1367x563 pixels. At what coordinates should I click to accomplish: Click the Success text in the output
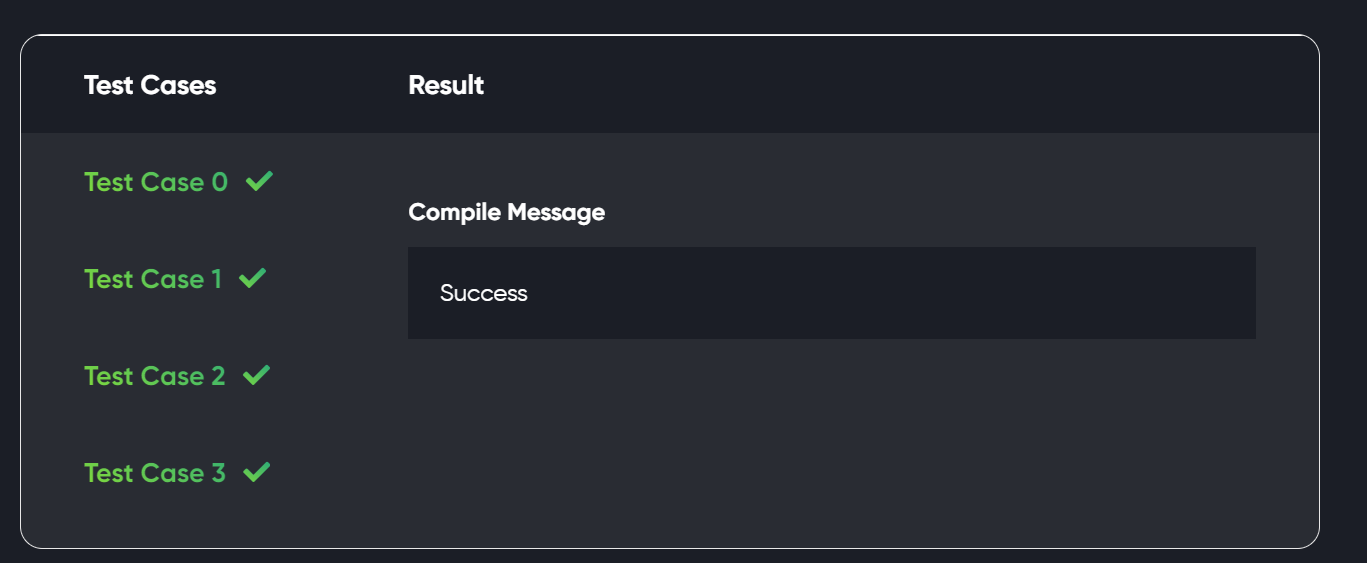click(483, 293)
